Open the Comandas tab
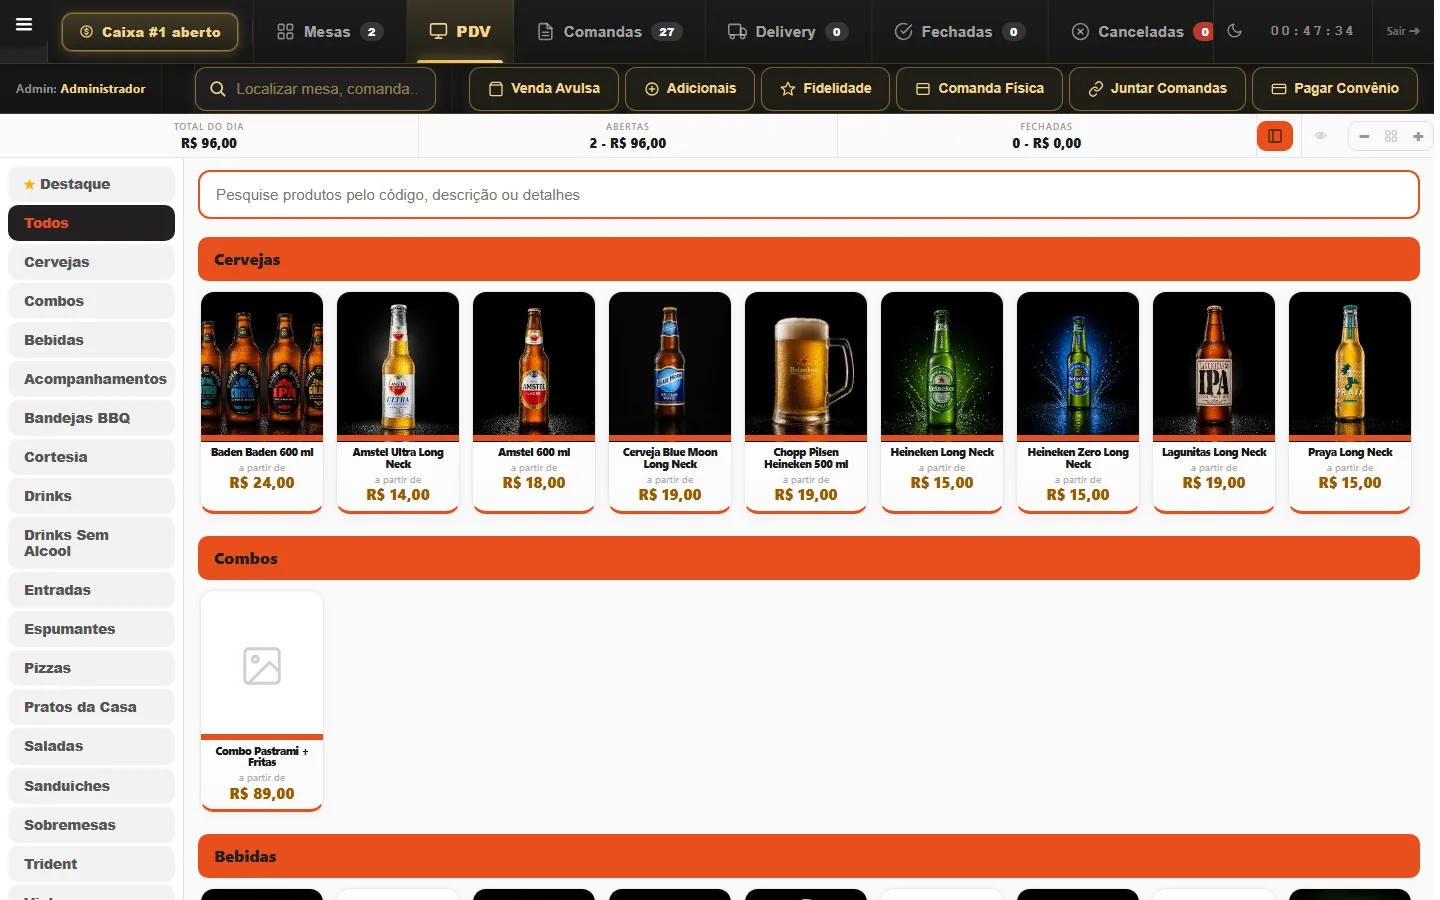 tap(609, 32)
